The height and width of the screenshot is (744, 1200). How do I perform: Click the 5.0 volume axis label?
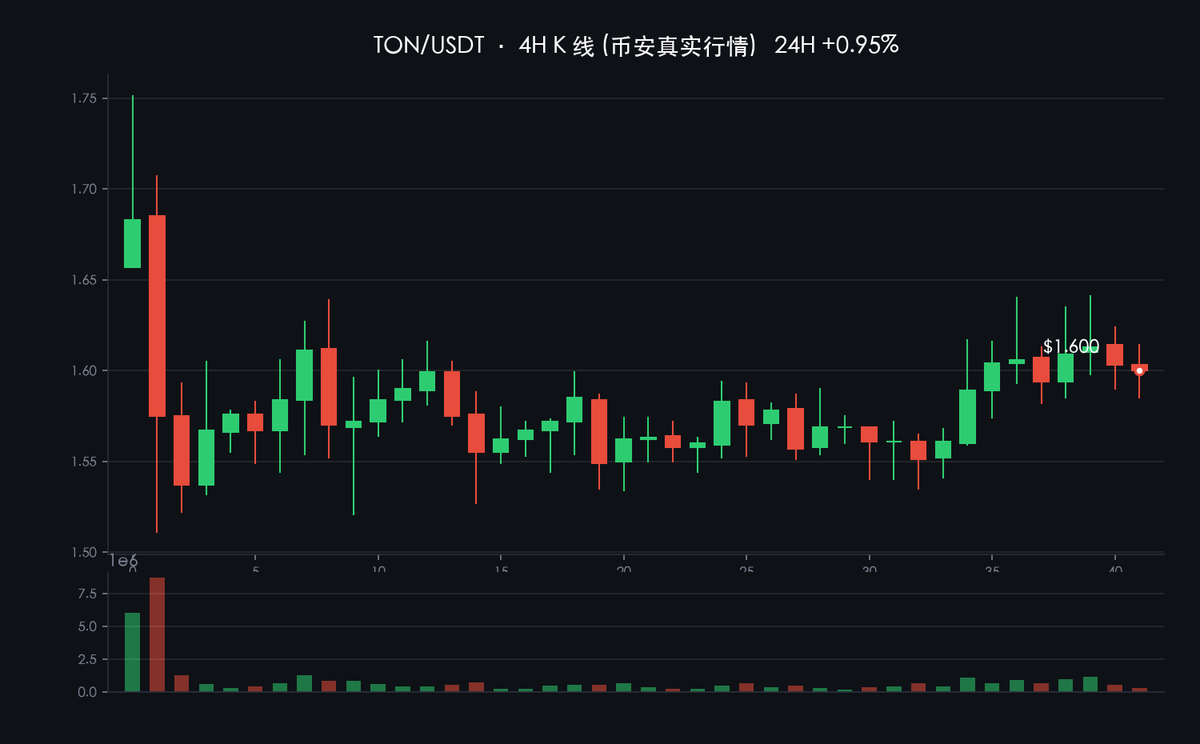click(89, 627)
